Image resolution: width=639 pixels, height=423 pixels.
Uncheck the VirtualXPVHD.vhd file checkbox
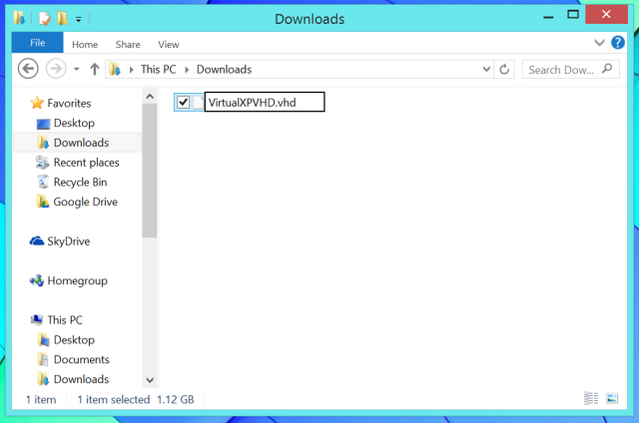[183, 102]
